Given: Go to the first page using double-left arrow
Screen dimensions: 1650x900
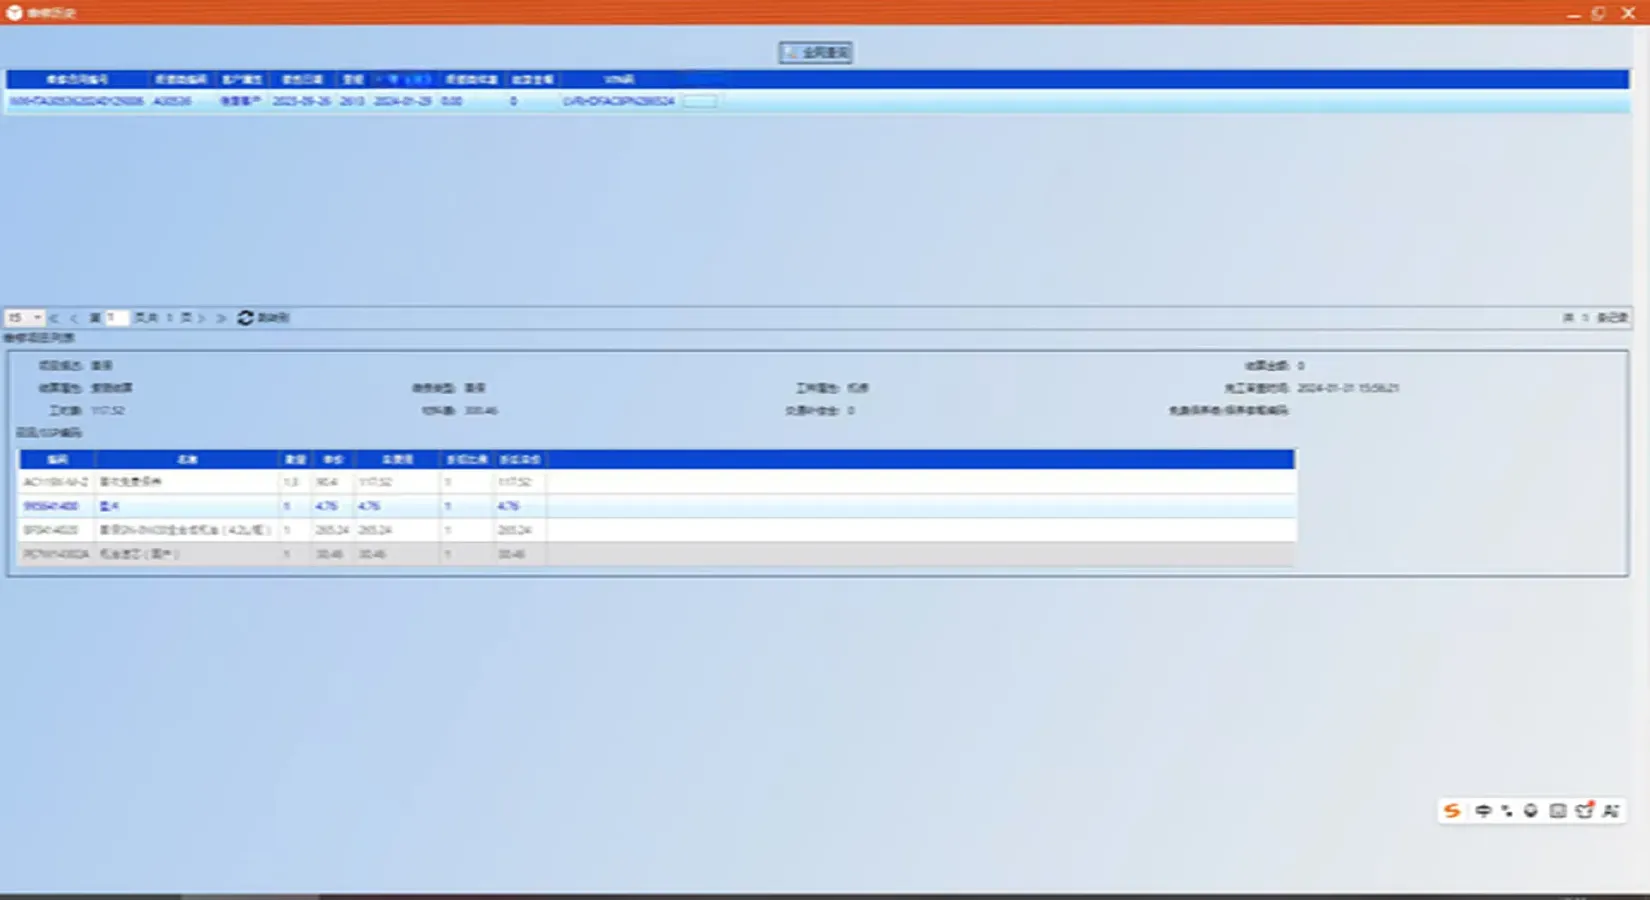Looking at the screenshot, I should tap(54, 318).
